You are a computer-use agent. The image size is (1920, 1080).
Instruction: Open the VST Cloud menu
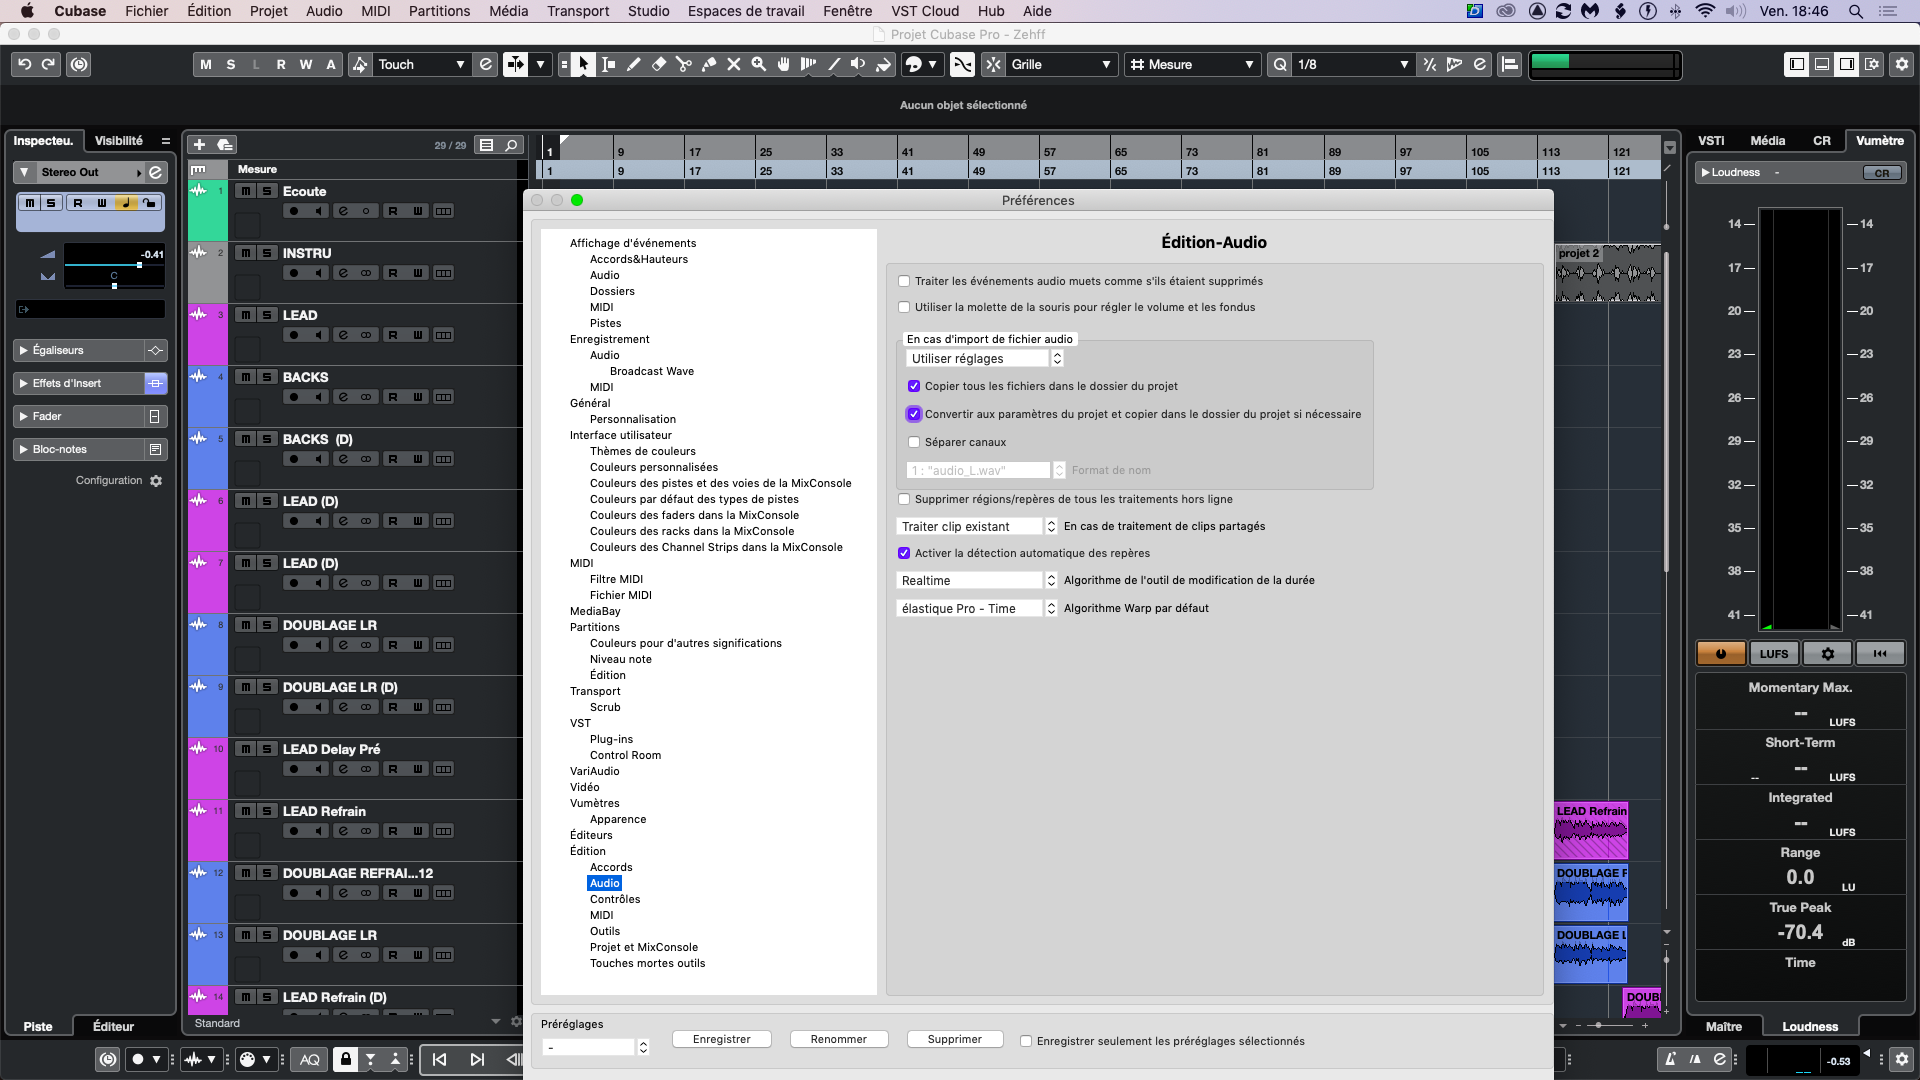click(925, 11)
